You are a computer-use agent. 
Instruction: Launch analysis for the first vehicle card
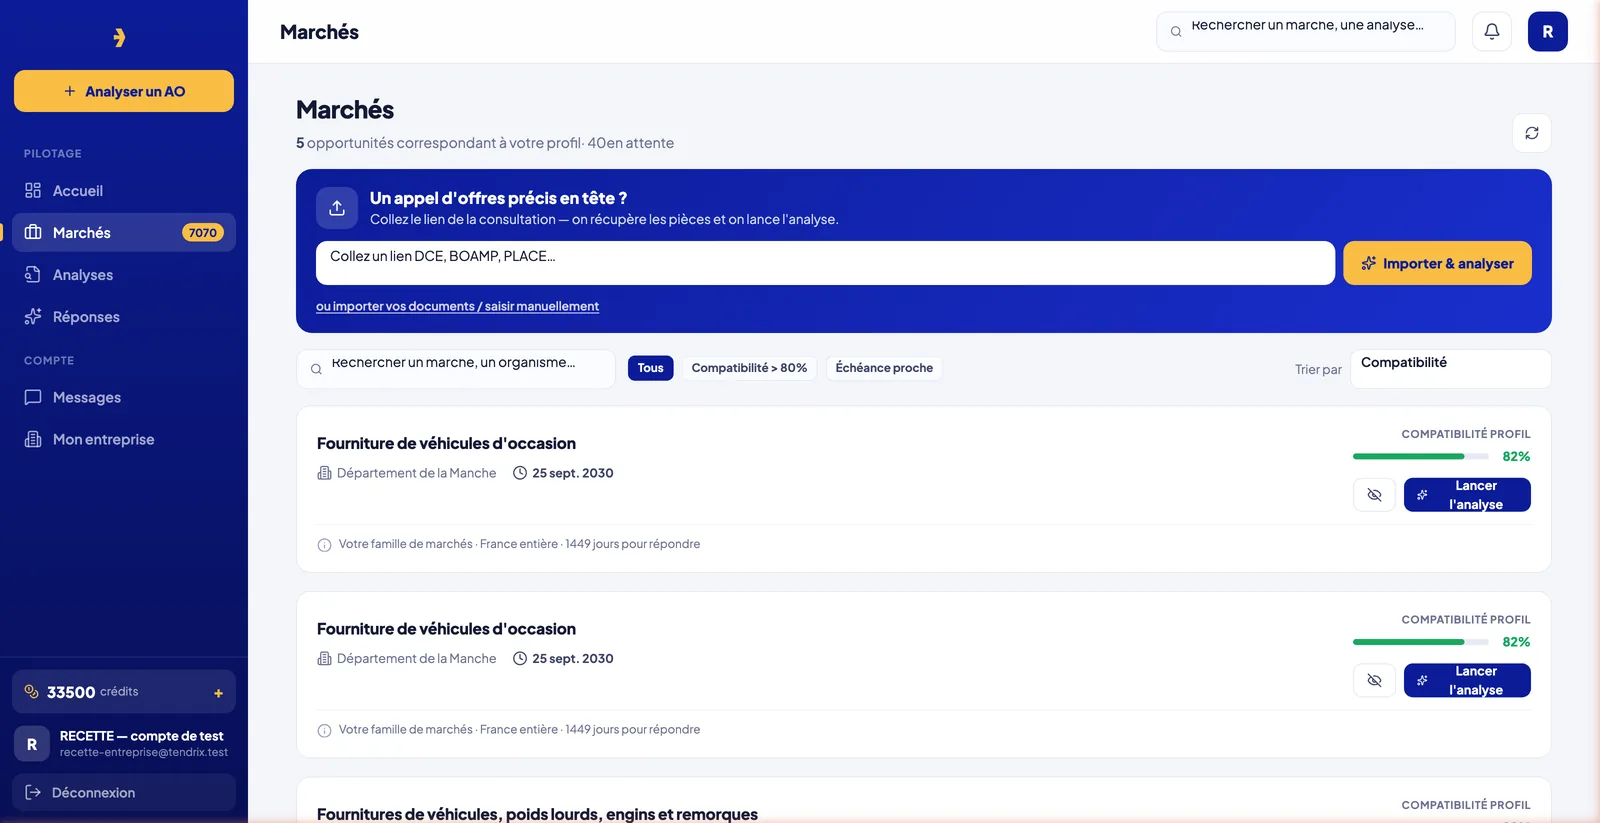click(1467, 495)
